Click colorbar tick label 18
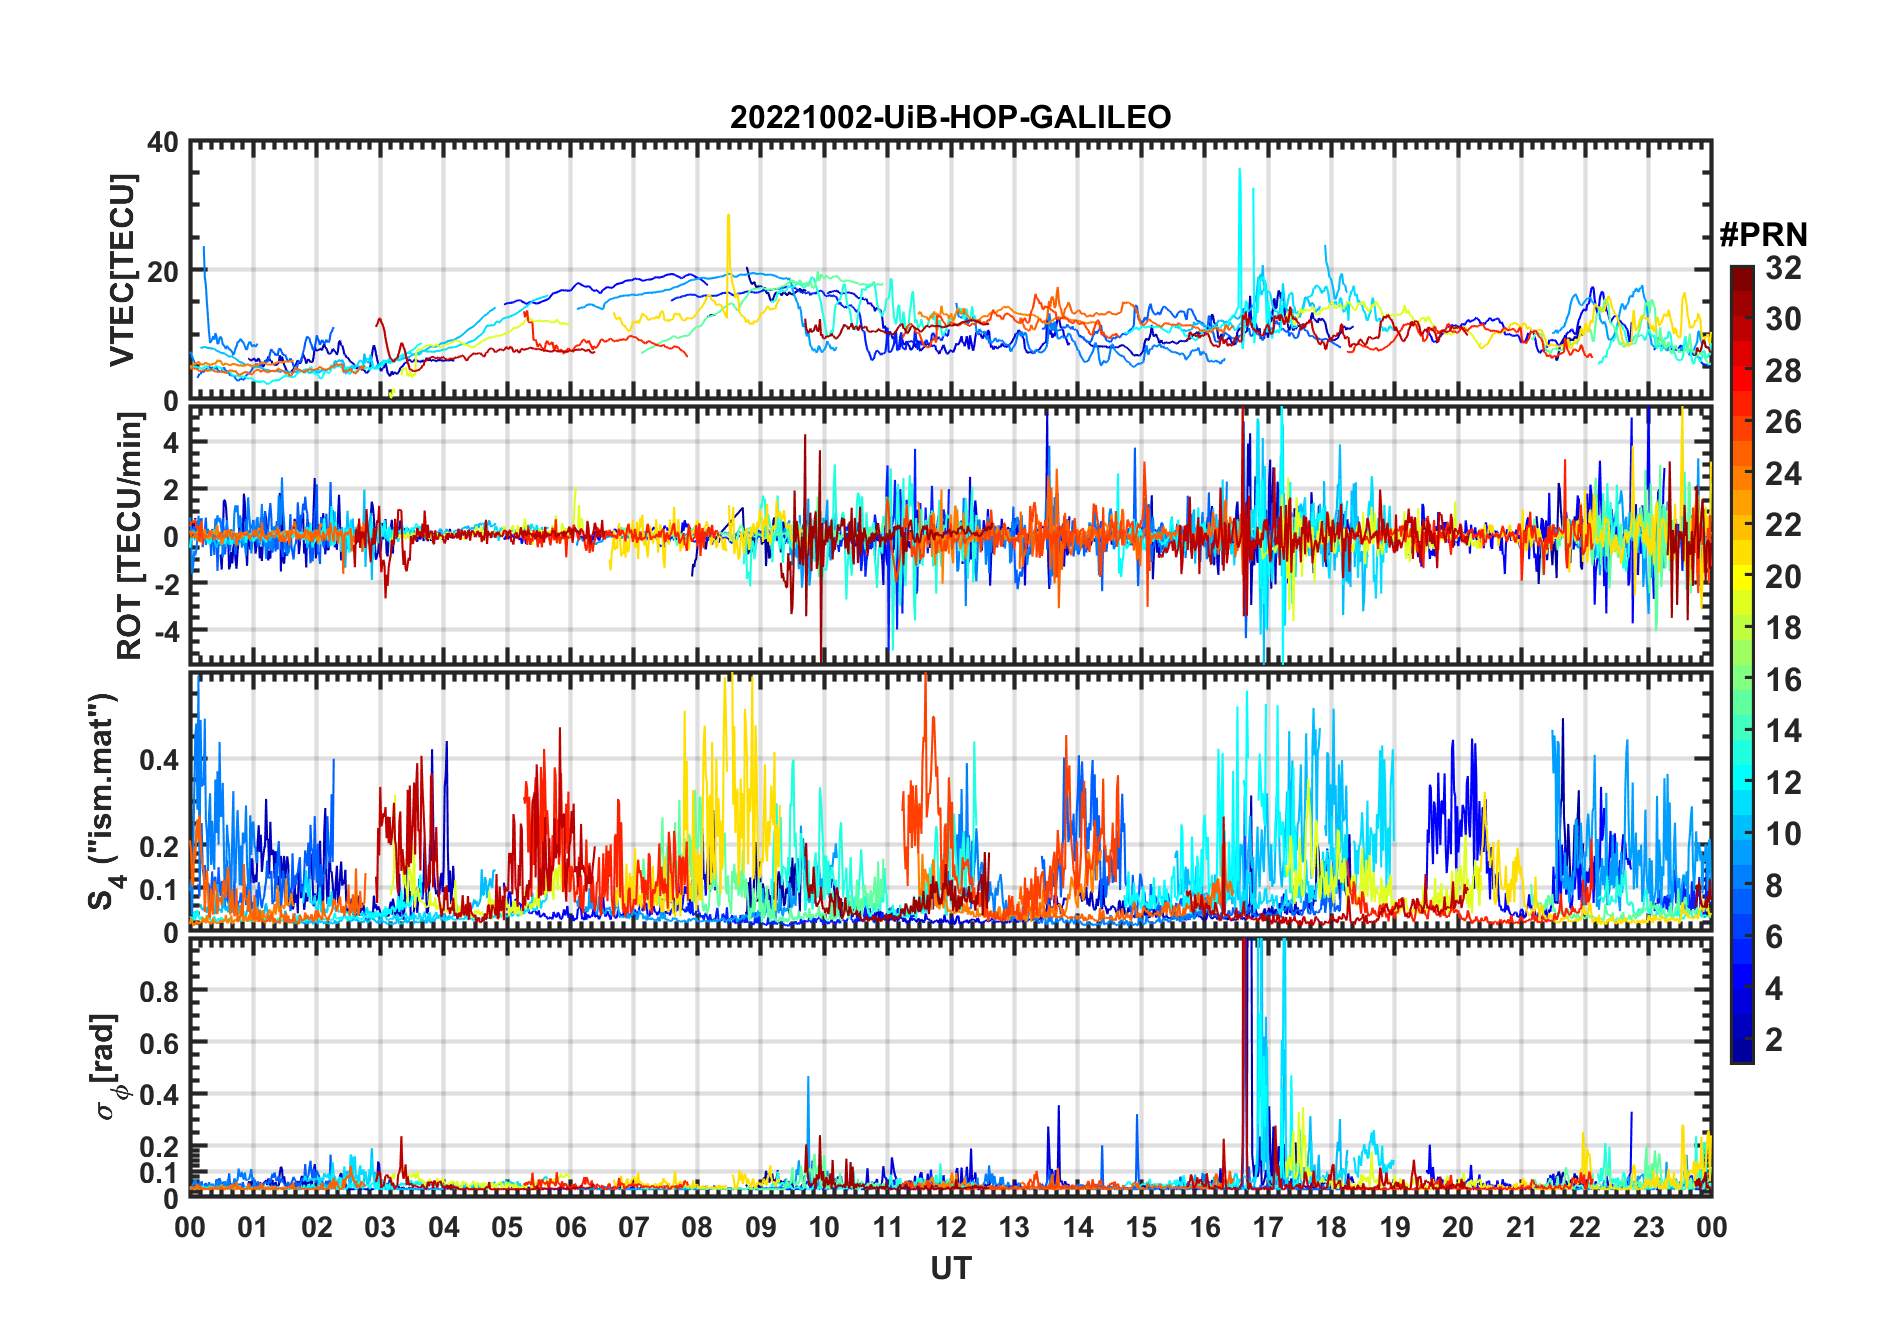Image resolution: width=1902 pixels, height=1330 pixels. [x=1783, y=628]
